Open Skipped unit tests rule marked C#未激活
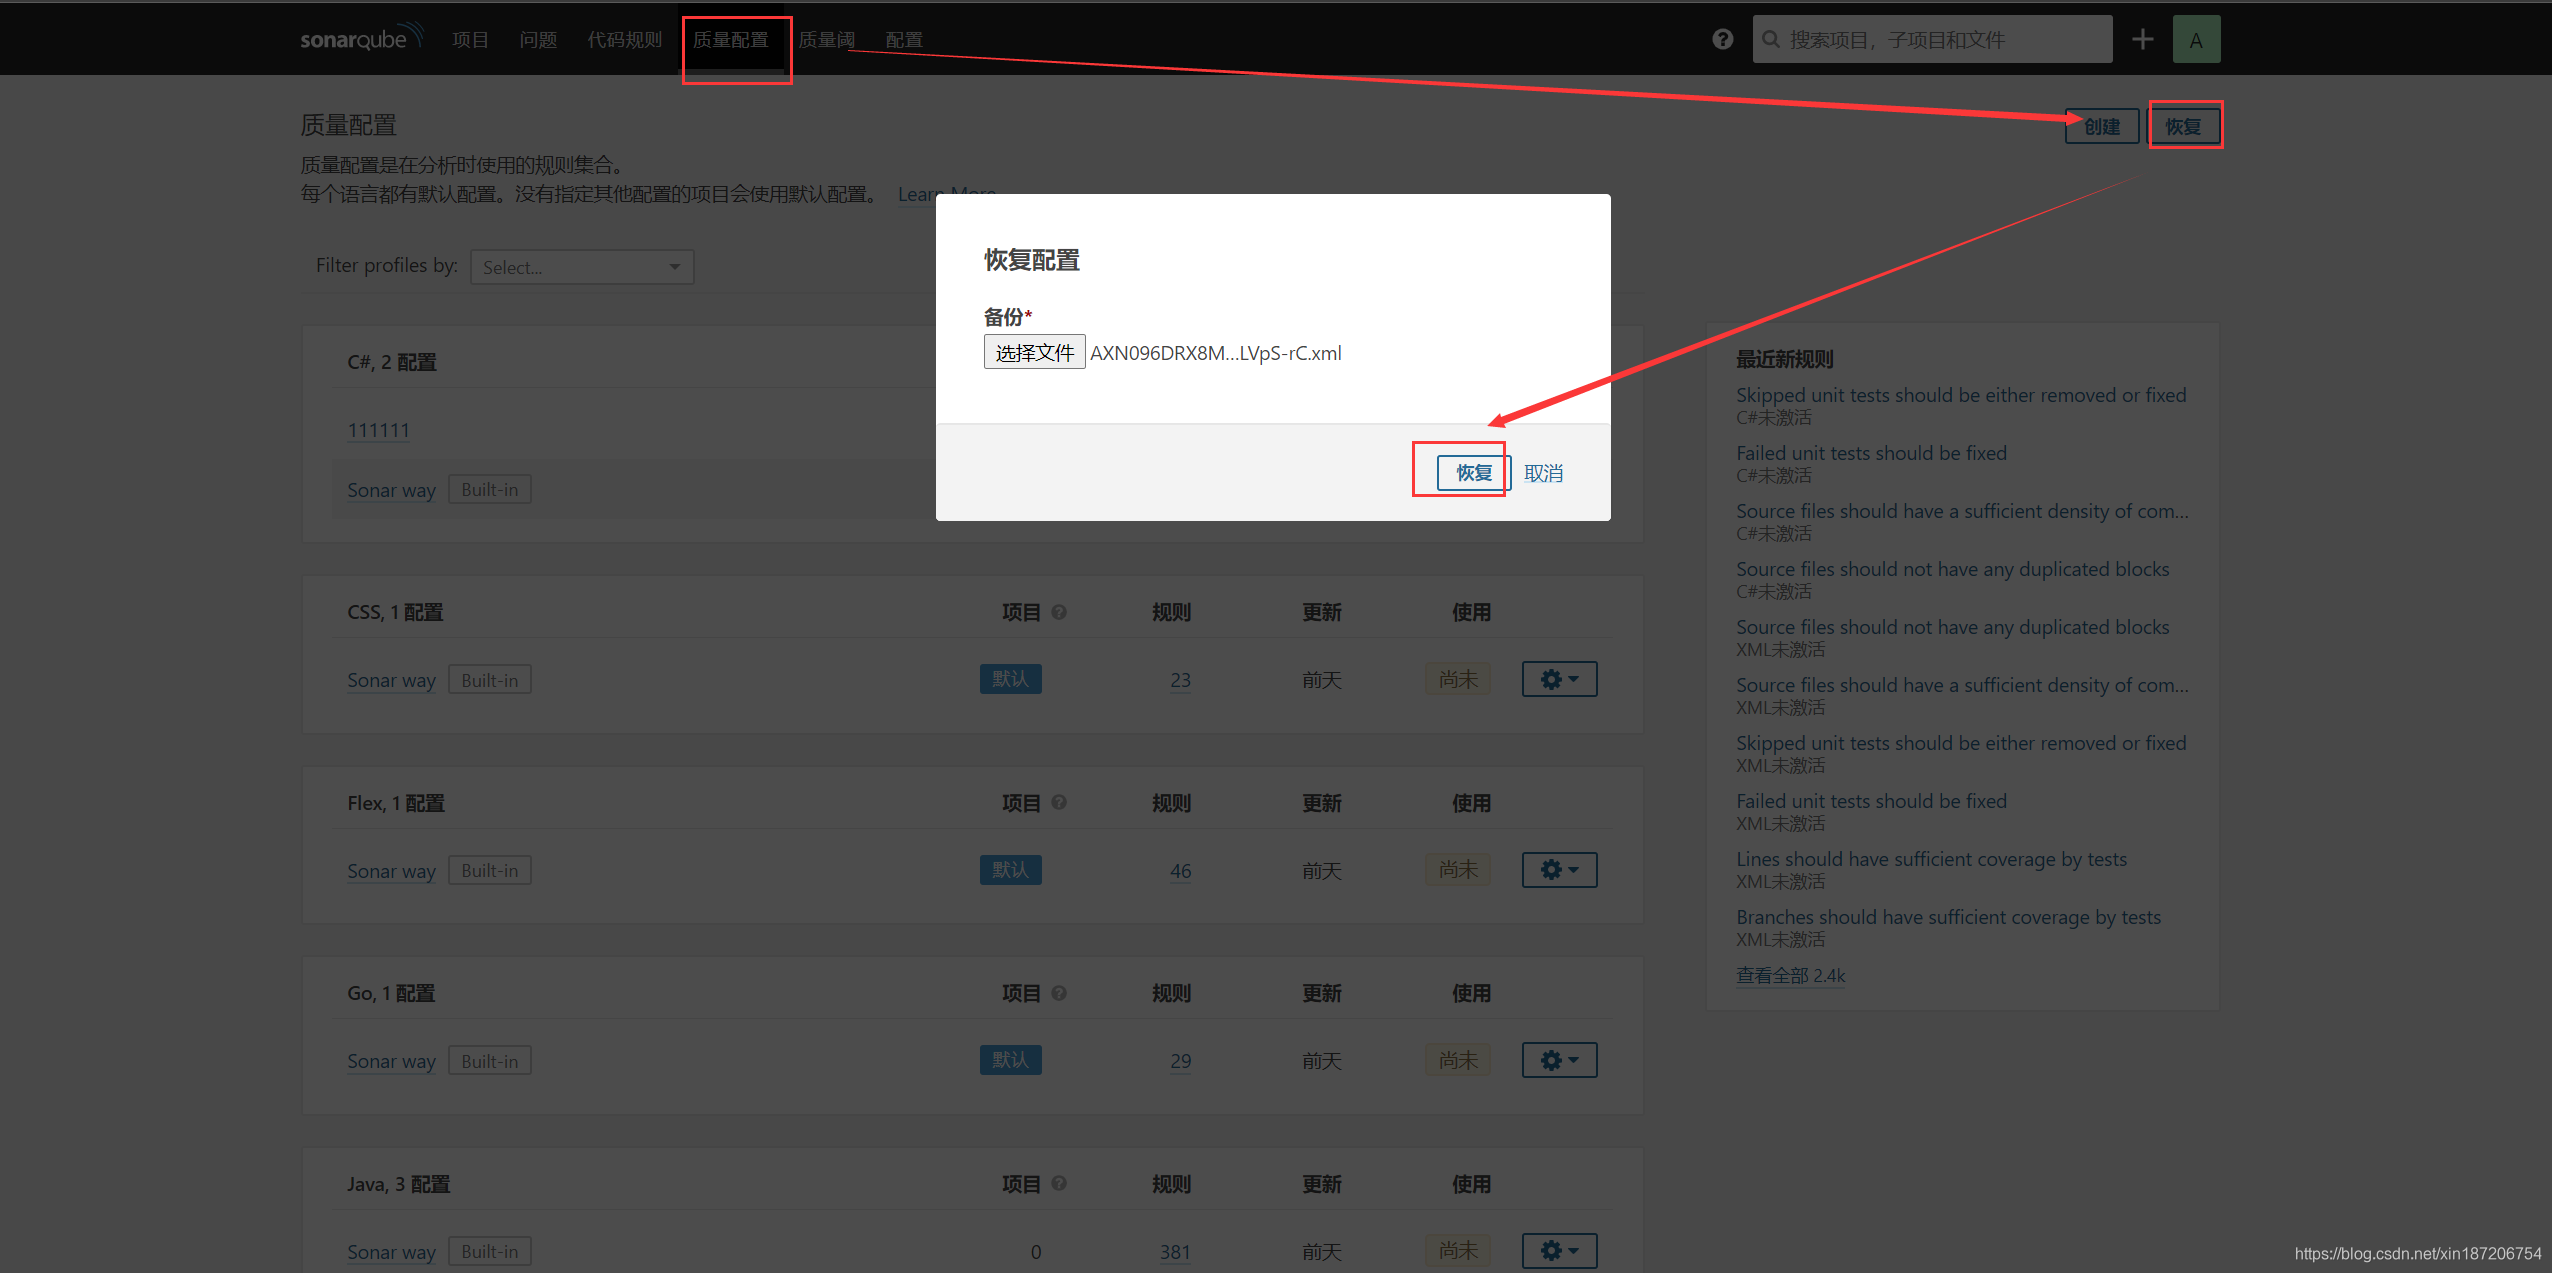The height and width of the screenshot is (1273, 2552). pyautogui.click(x=1961, y=395)
